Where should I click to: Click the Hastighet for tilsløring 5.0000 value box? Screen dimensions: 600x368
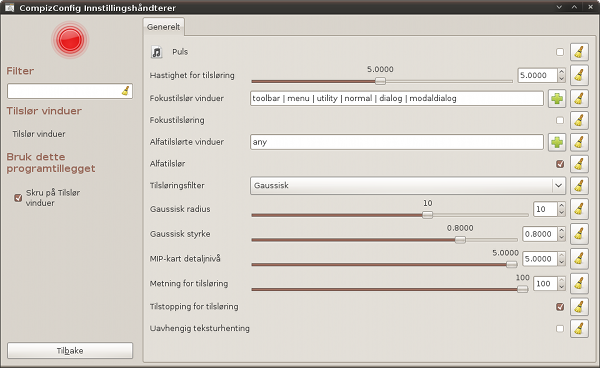(538, 75)
